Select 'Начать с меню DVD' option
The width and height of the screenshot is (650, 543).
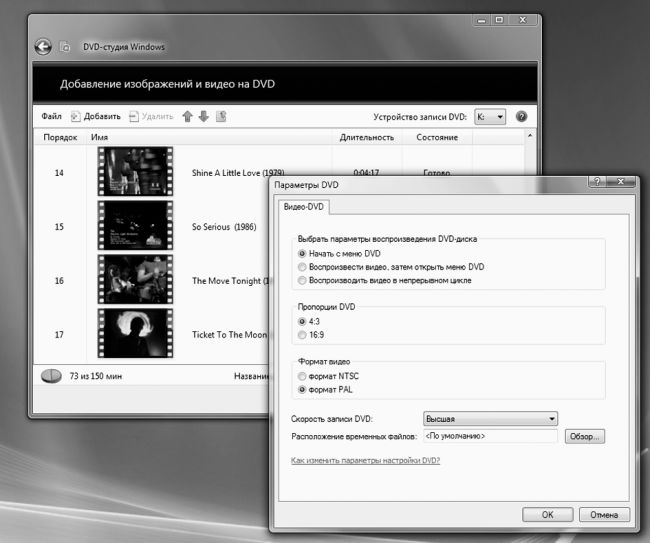click(303, 254)
